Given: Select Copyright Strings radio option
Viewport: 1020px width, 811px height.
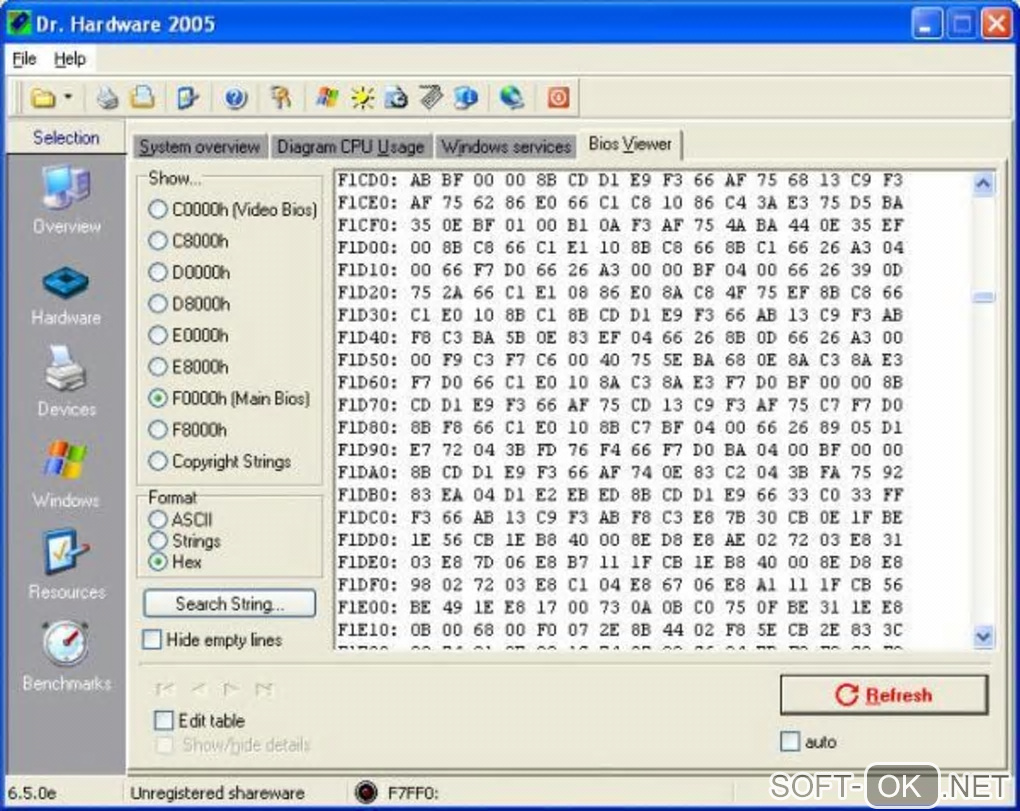Looking at the screenshot, I should pos(157,461).
